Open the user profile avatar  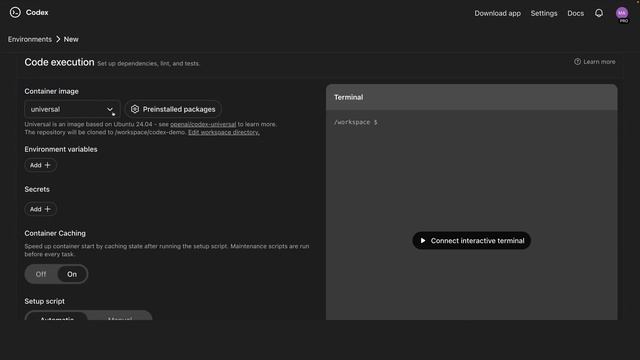click(x=622, y=13)
